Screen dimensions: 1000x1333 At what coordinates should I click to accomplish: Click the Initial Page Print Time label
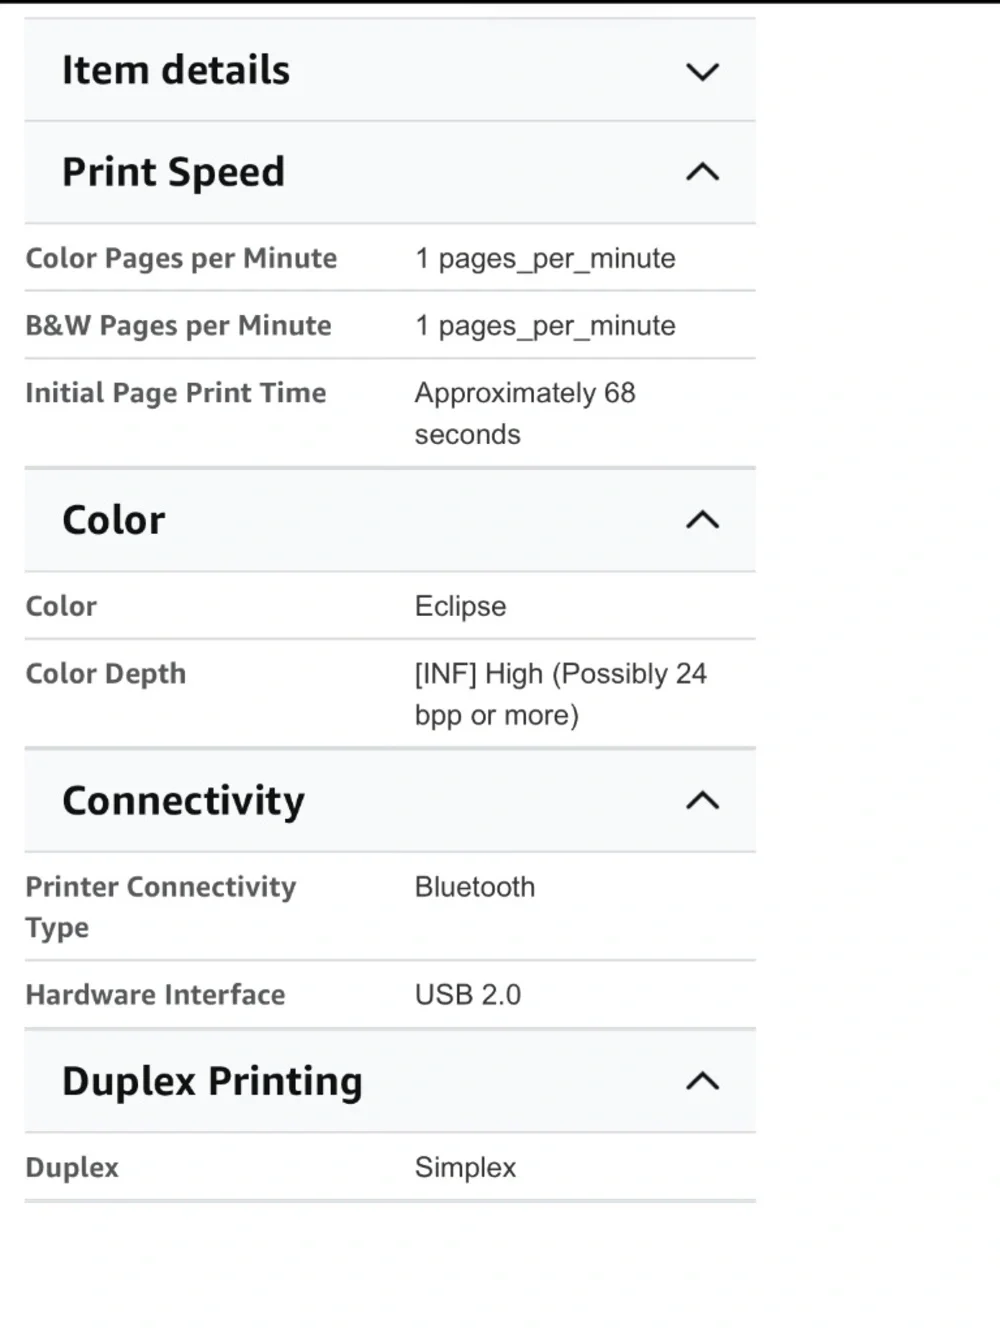coord(176,393)
